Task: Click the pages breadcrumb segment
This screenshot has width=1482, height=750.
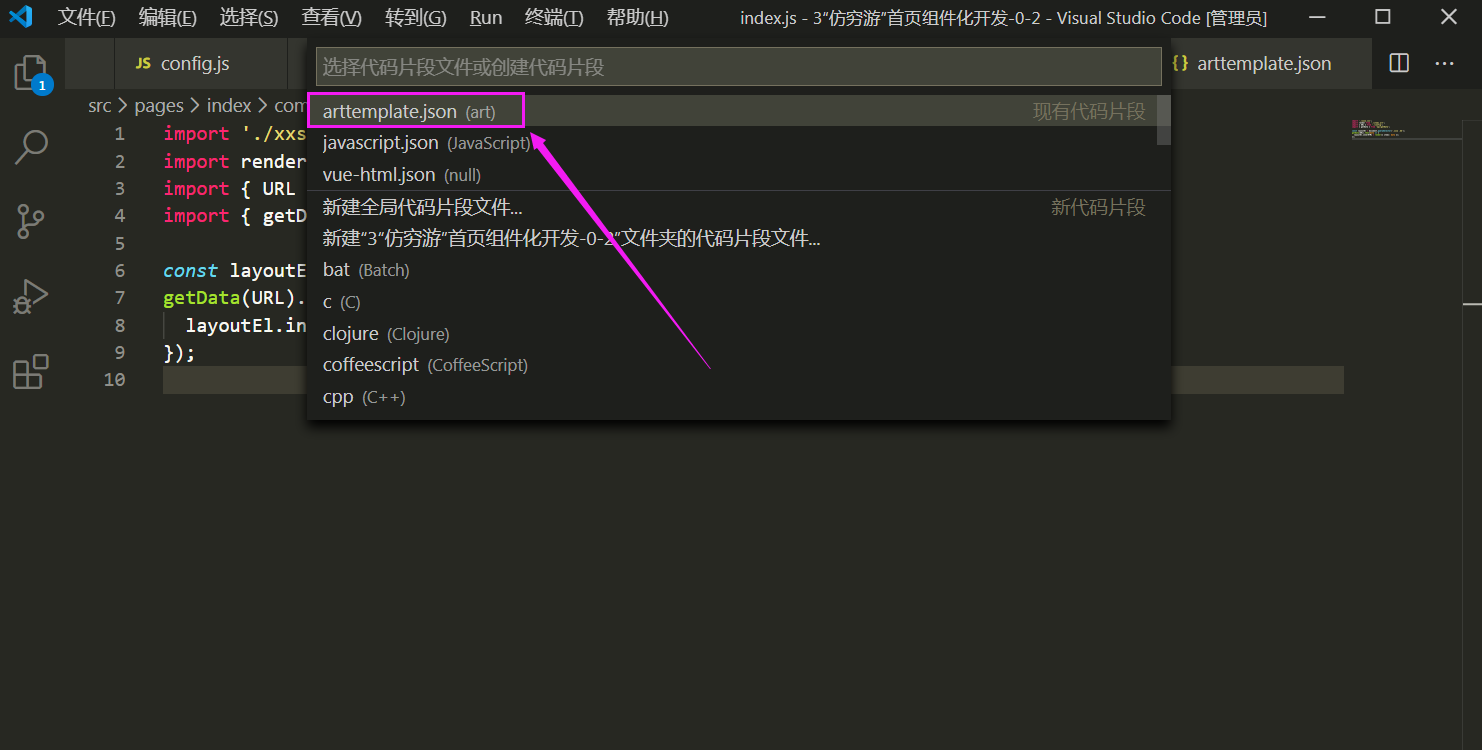Action: tap(159, 105)
